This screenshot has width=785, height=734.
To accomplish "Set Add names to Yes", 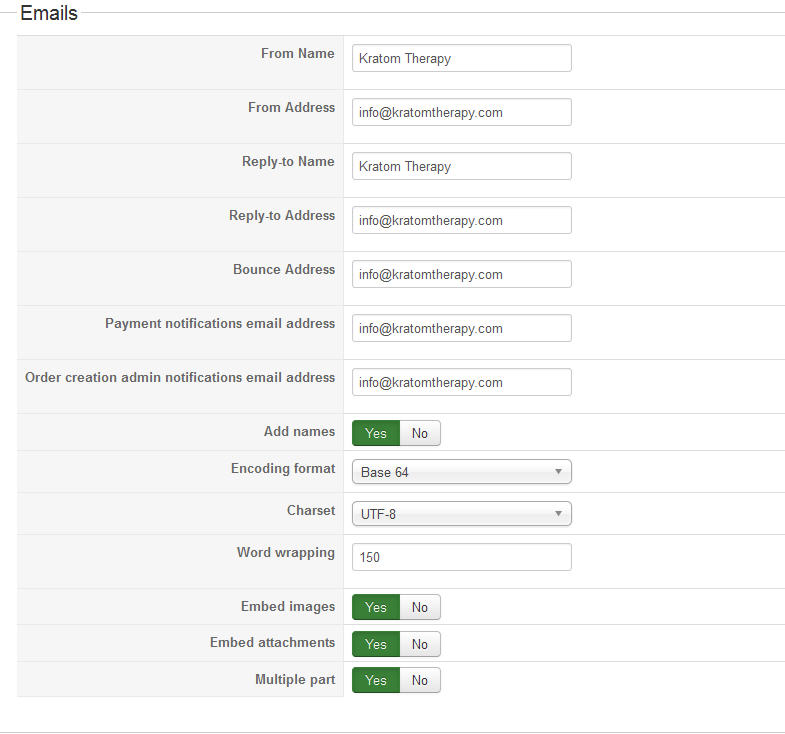I will [376, 433].
